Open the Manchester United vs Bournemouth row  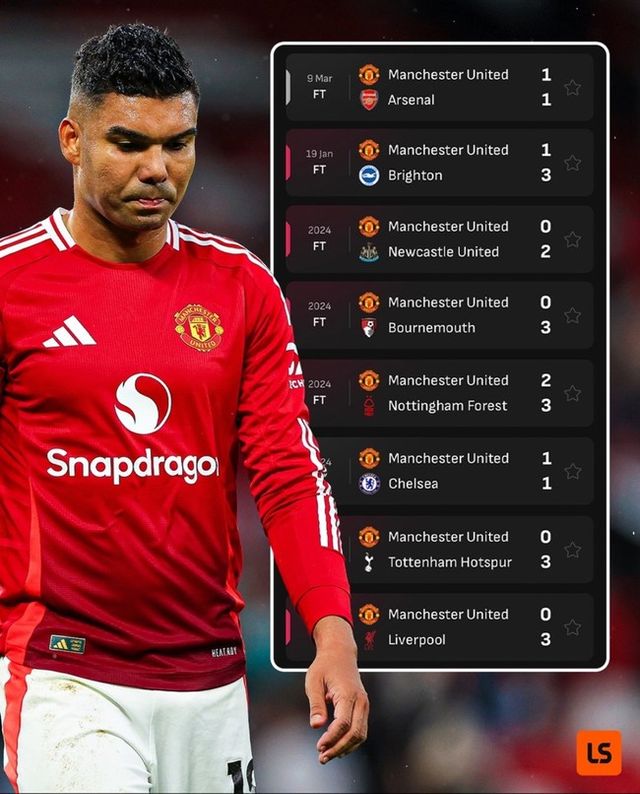tap(439, 315)
